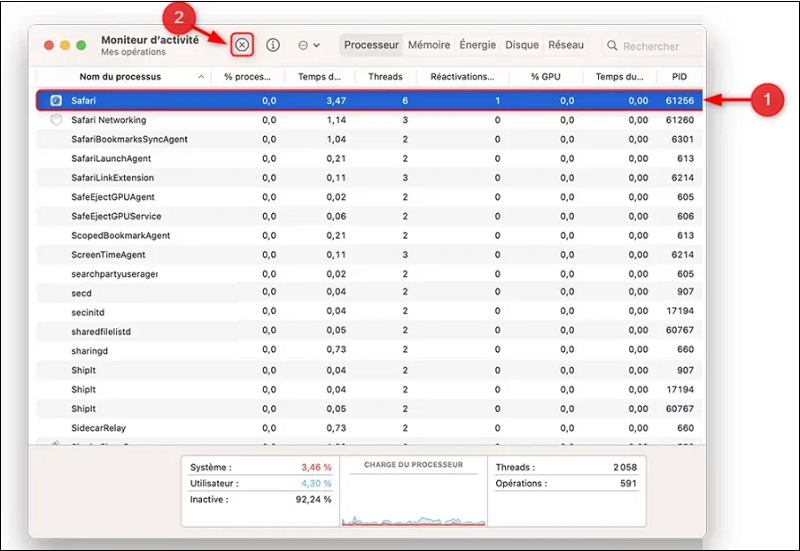Click the yellow minimize window button
800x551 pixels.
pos(65,45)
